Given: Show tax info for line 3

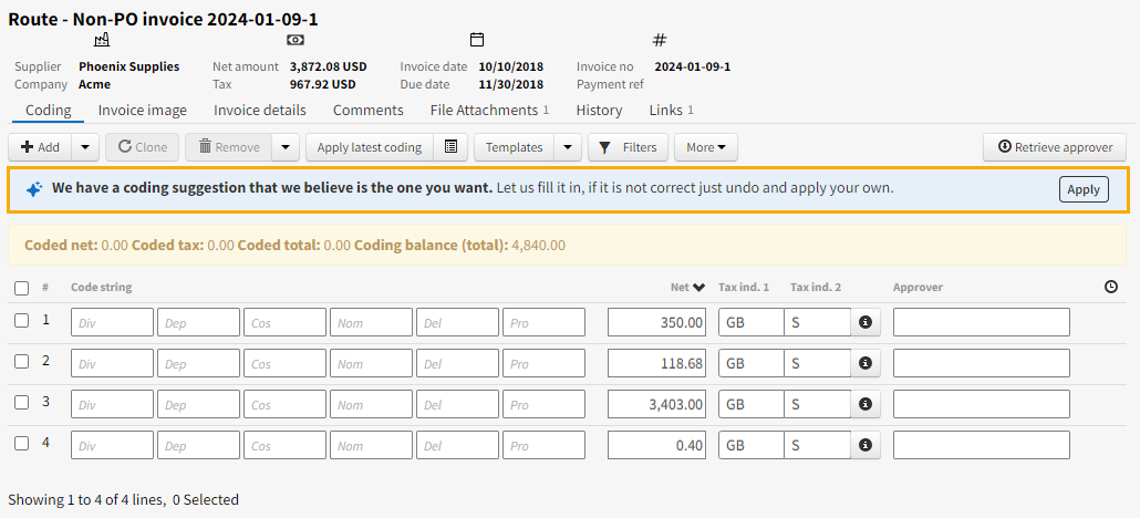Looking at the screenshot, I should pyautogui.click(x=865, y=404).
